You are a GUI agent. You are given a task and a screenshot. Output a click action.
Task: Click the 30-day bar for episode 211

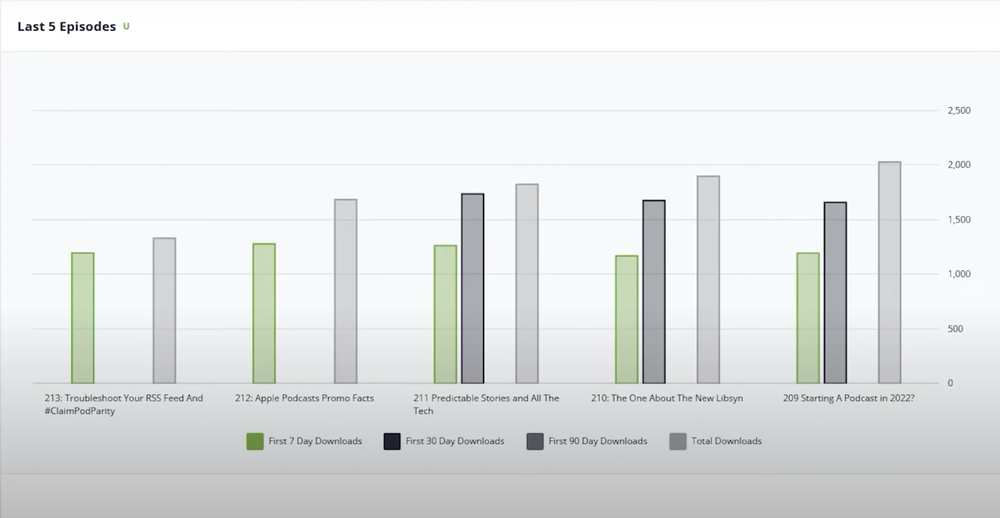pyautogui.click(x=472, y=289)
